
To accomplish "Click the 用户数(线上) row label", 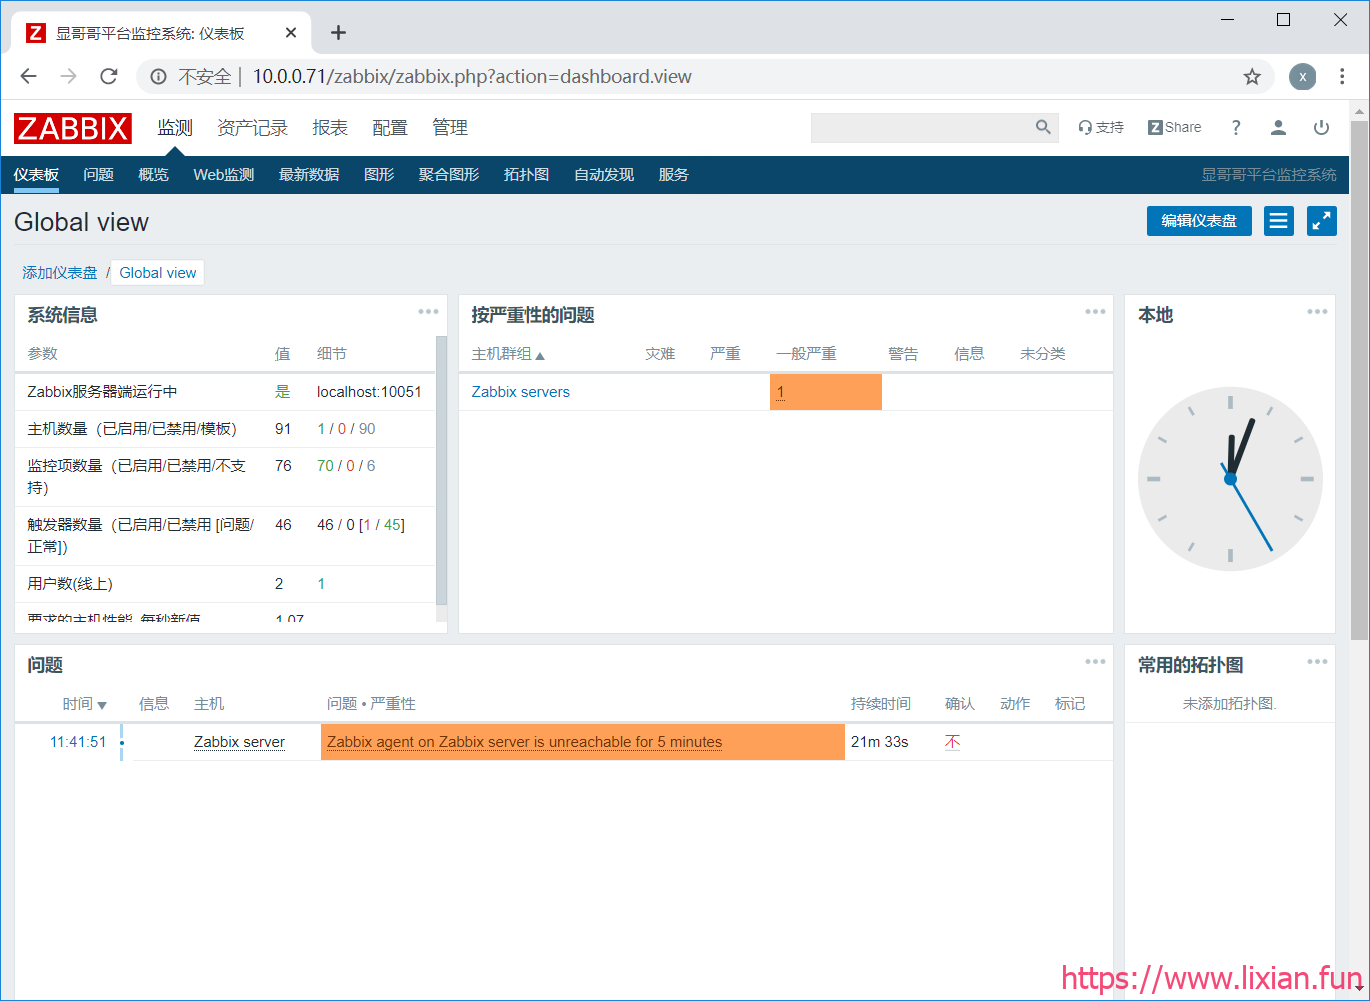I will tap(70, 584).
